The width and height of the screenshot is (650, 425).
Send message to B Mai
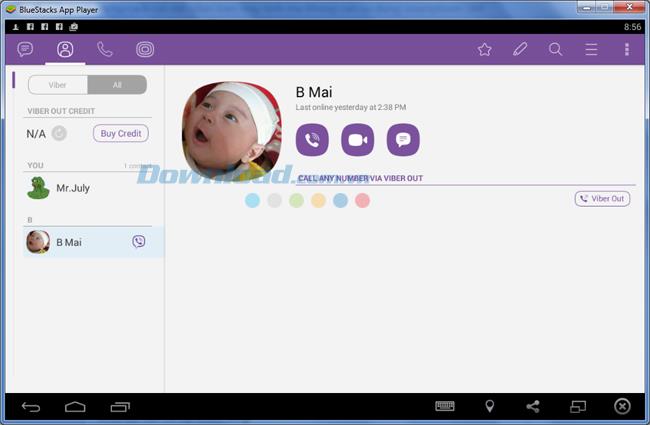pyautogui.click(x=403, y=140)
